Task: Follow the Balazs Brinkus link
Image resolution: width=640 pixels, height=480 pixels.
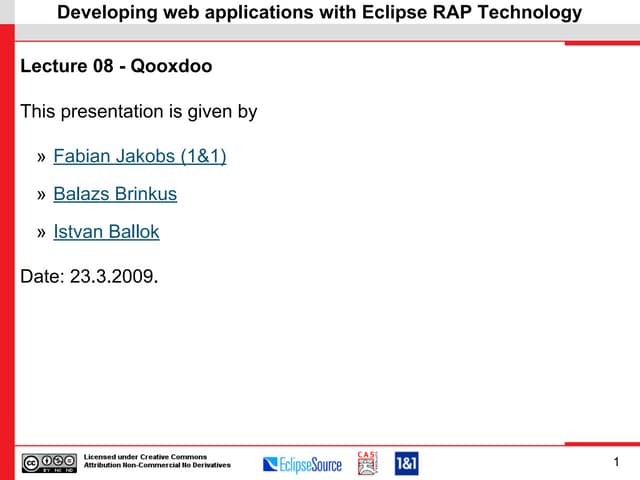Action: tap(115, 194)
